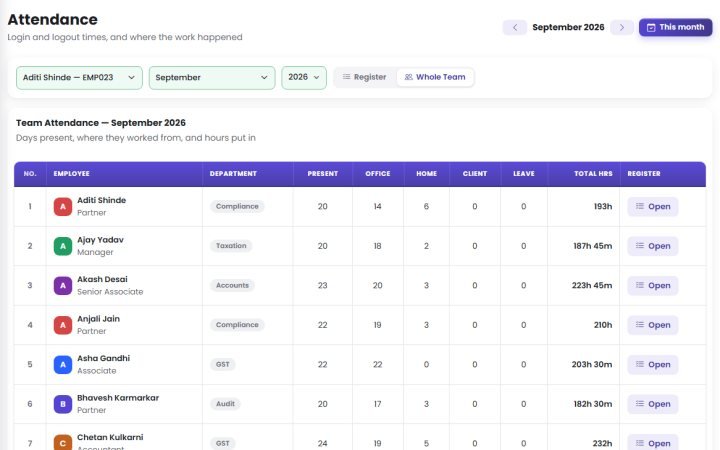Go to previous month with left chevron
The image size is (720, 450).
[x=515, y=28]
